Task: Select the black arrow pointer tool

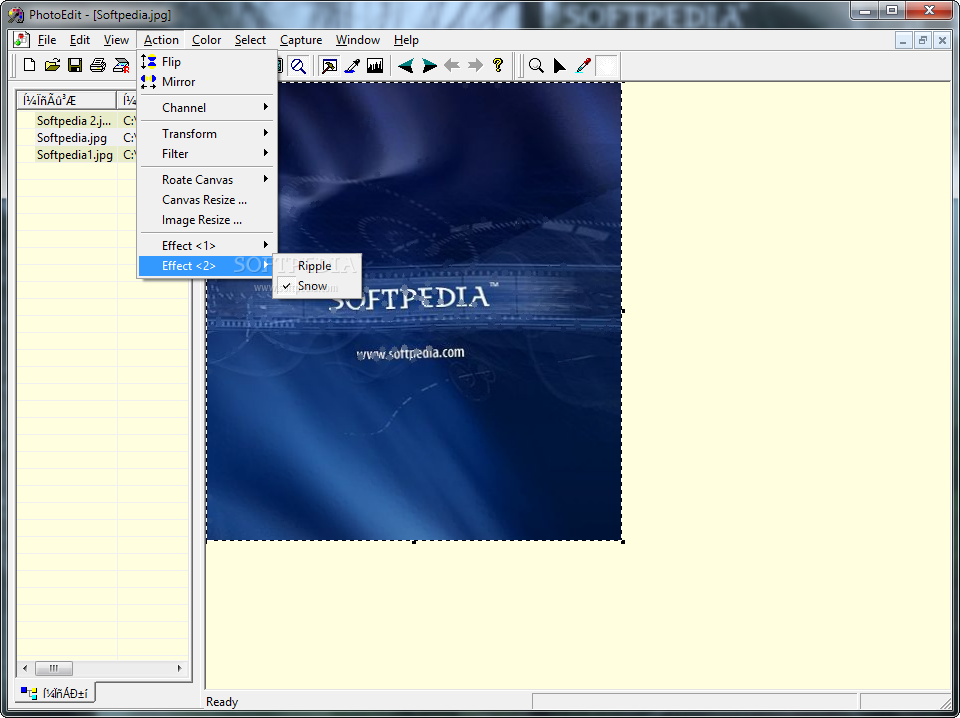Action: (559, 65)
